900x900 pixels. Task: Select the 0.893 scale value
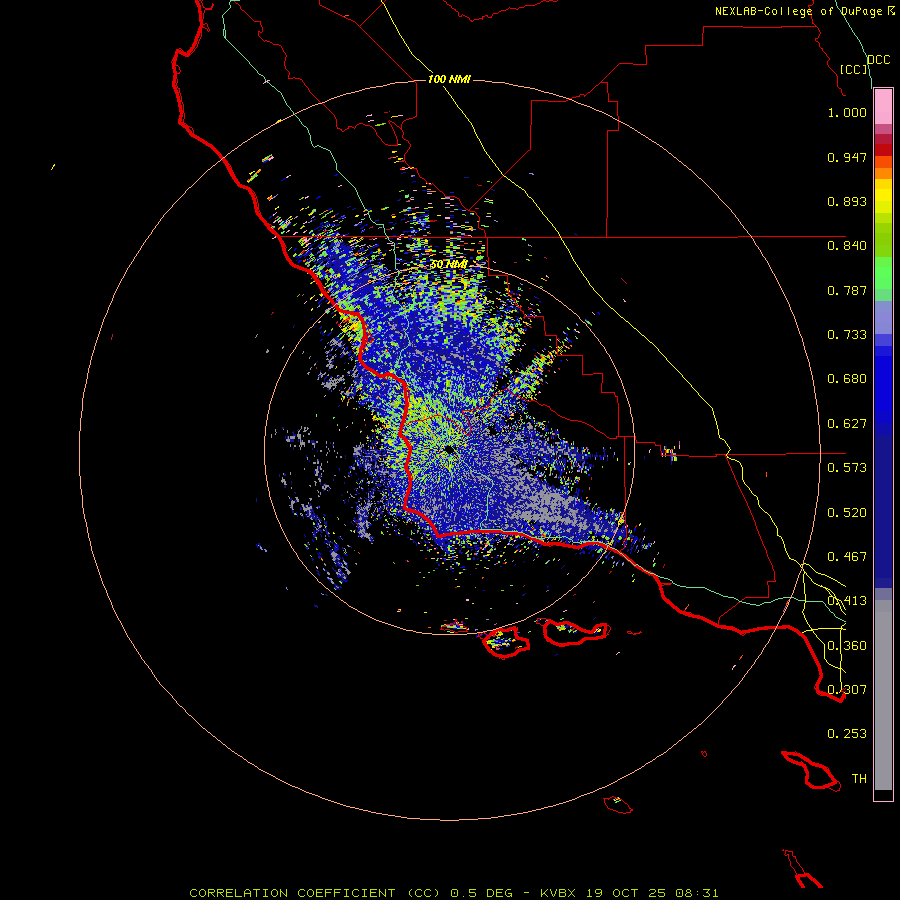847,201
